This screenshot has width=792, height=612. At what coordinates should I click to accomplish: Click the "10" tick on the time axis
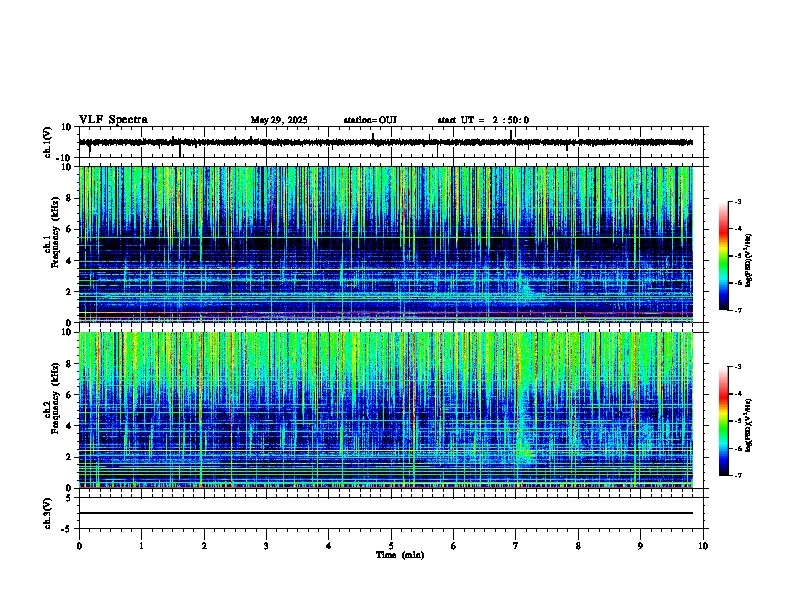[703, 546]
